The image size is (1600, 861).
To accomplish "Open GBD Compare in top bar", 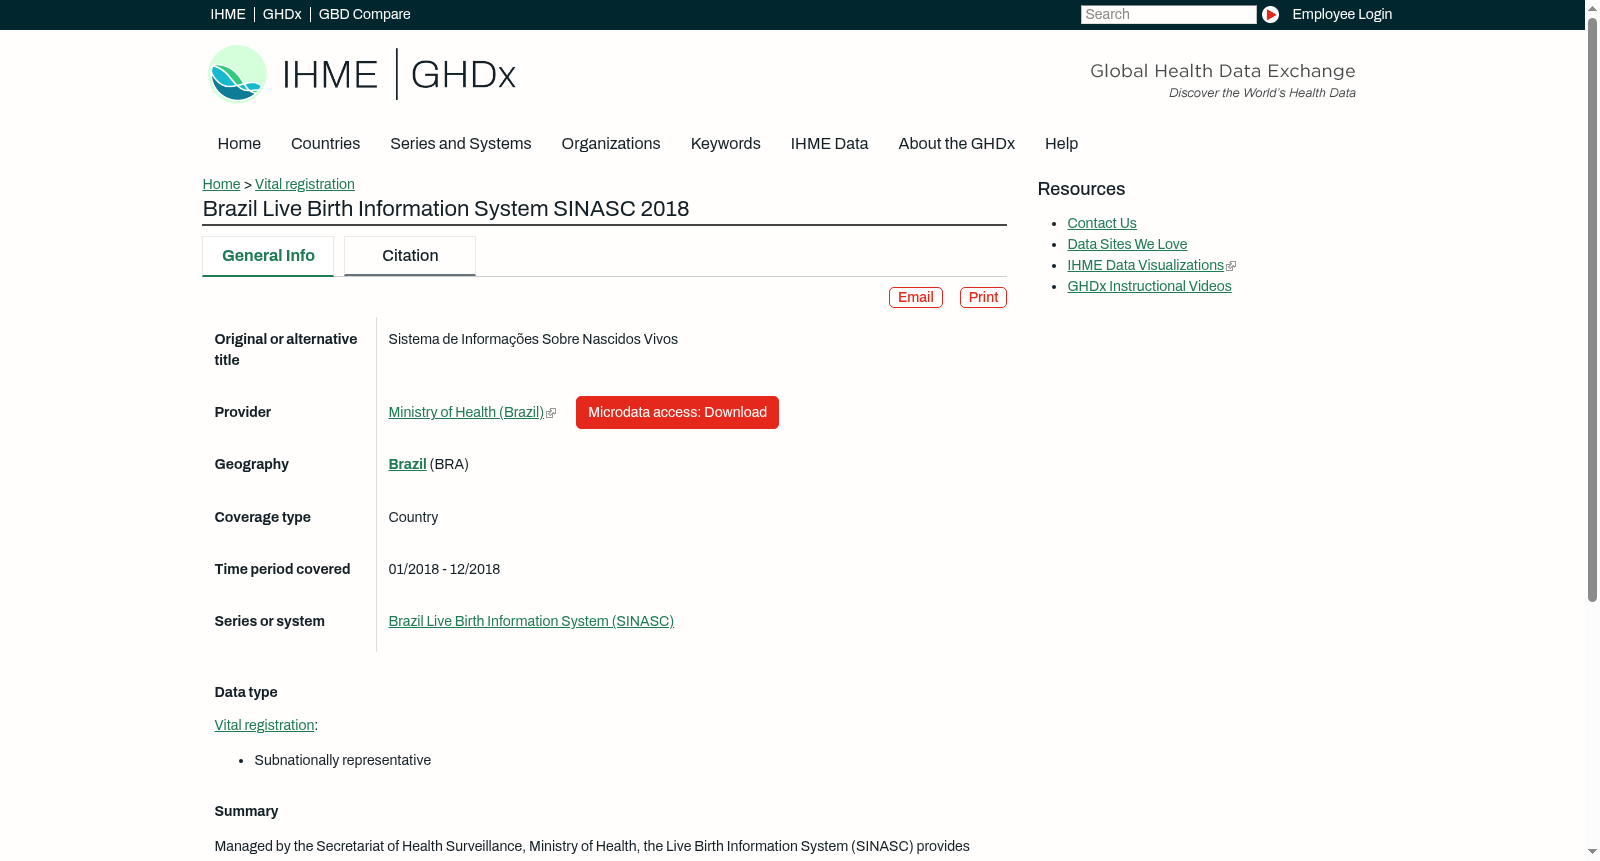I will pyautogui.click(x=364, y=14).
